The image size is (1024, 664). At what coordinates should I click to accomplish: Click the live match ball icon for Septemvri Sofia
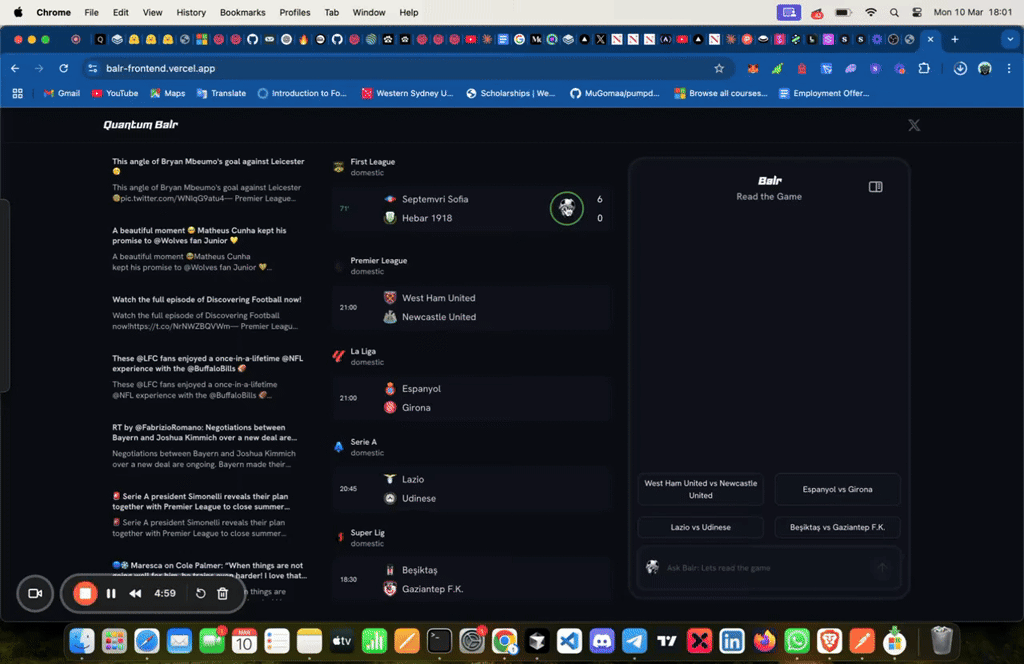coord(566,208)
